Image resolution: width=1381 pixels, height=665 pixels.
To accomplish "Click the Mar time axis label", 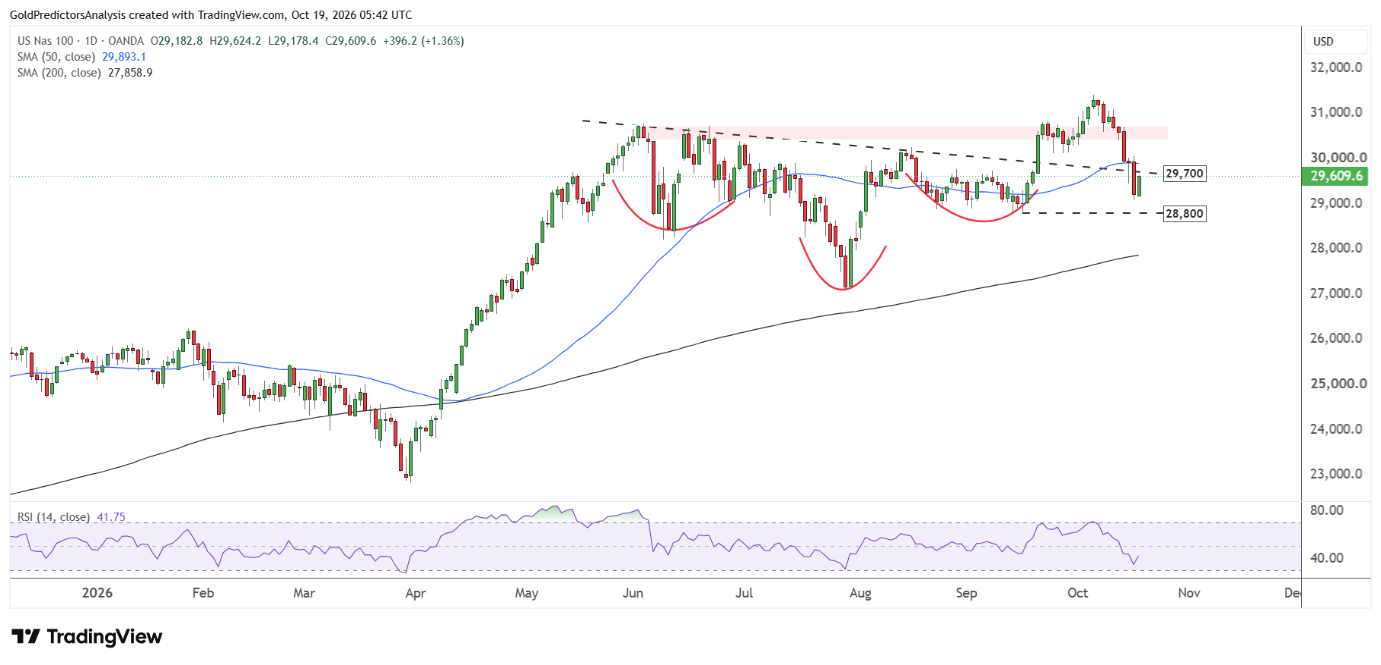I will pyautogui.click(x=304, y=593).
